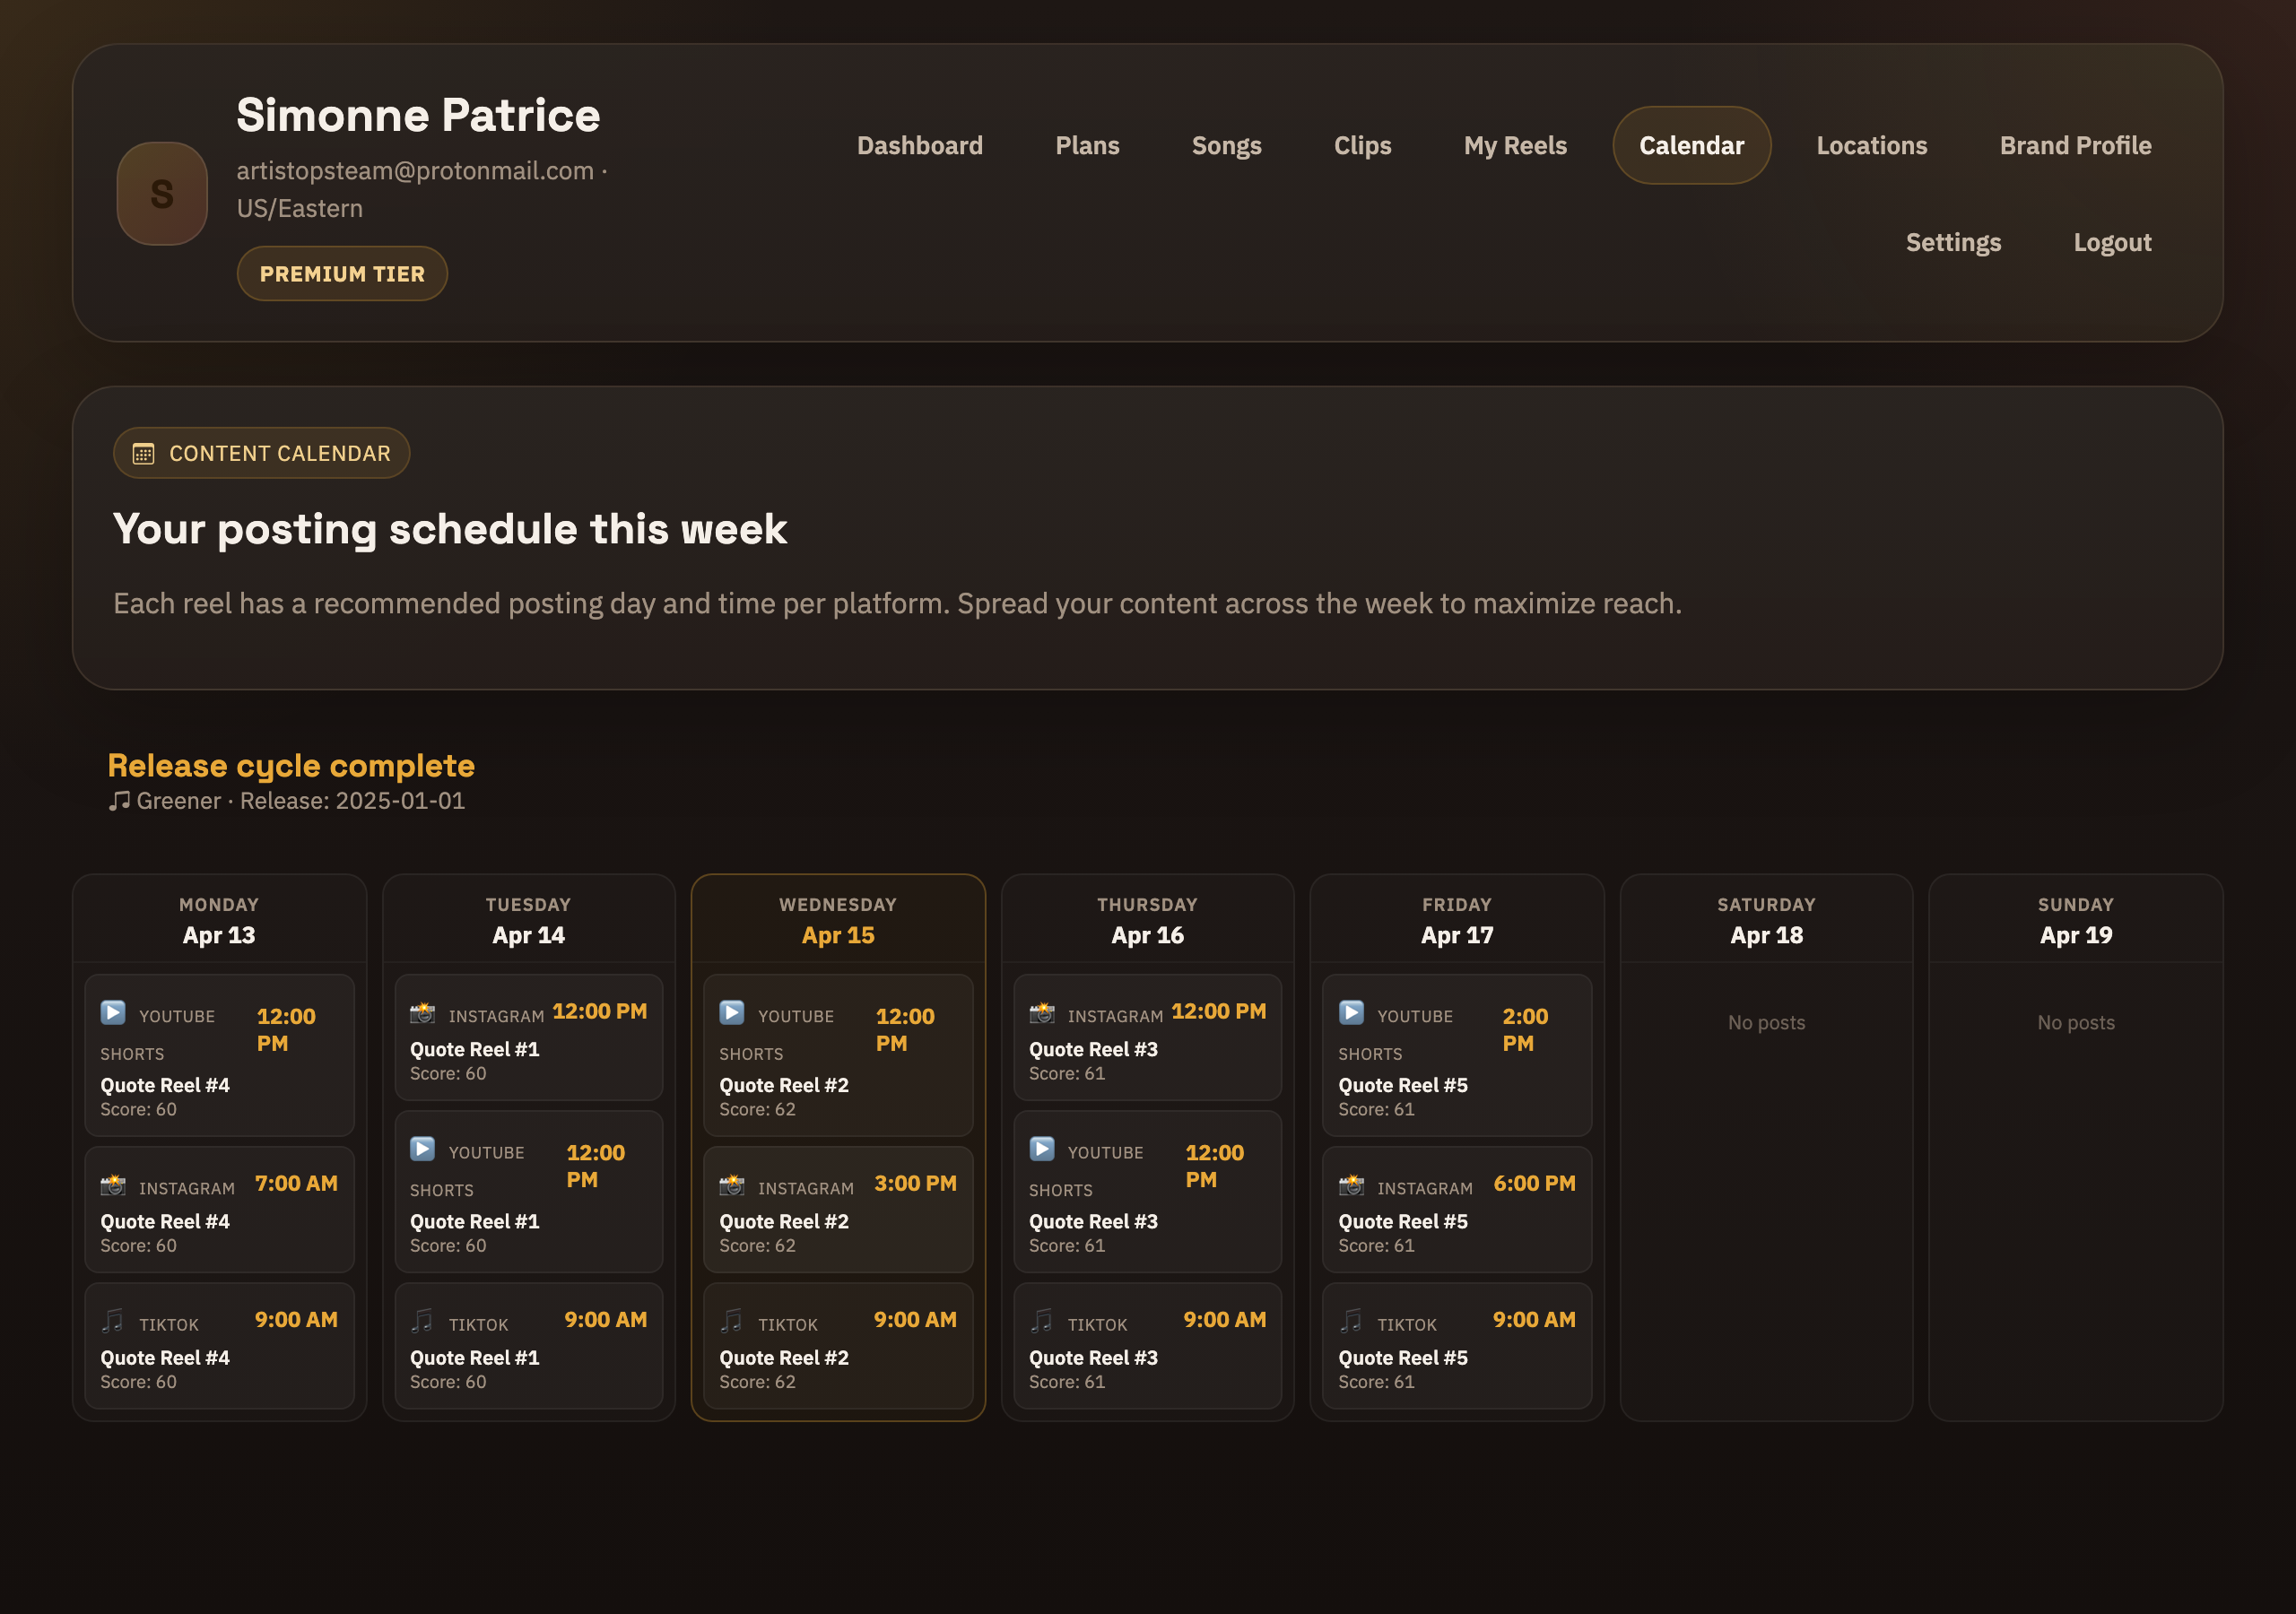This screenshot has height=1614, width=2296.
Task: Open the Songs section
Action: coord(1227,145)
